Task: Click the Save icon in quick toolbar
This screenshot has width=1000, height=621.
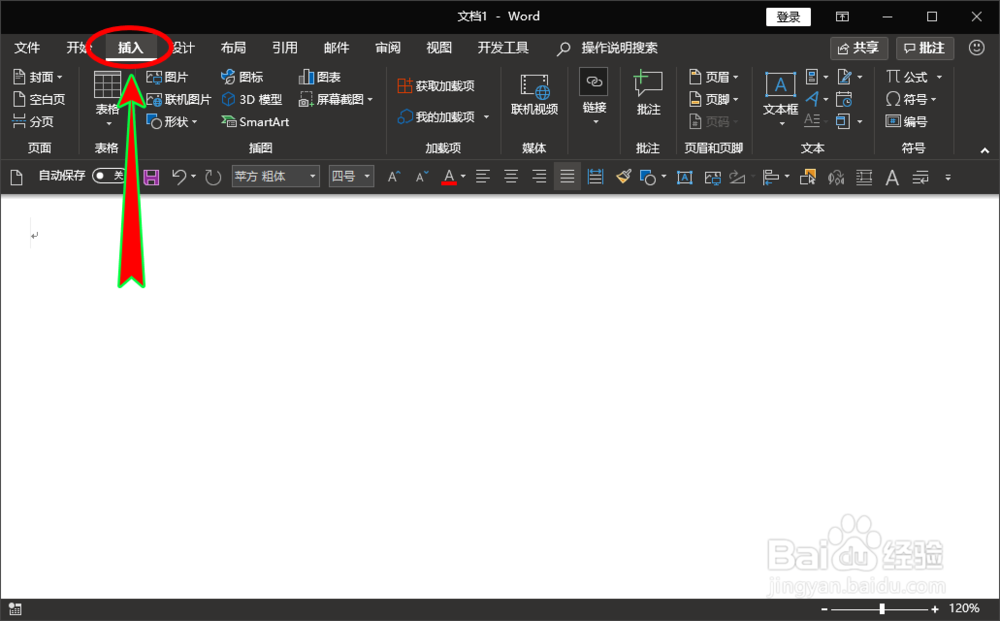Action: (x=151, y=177)
